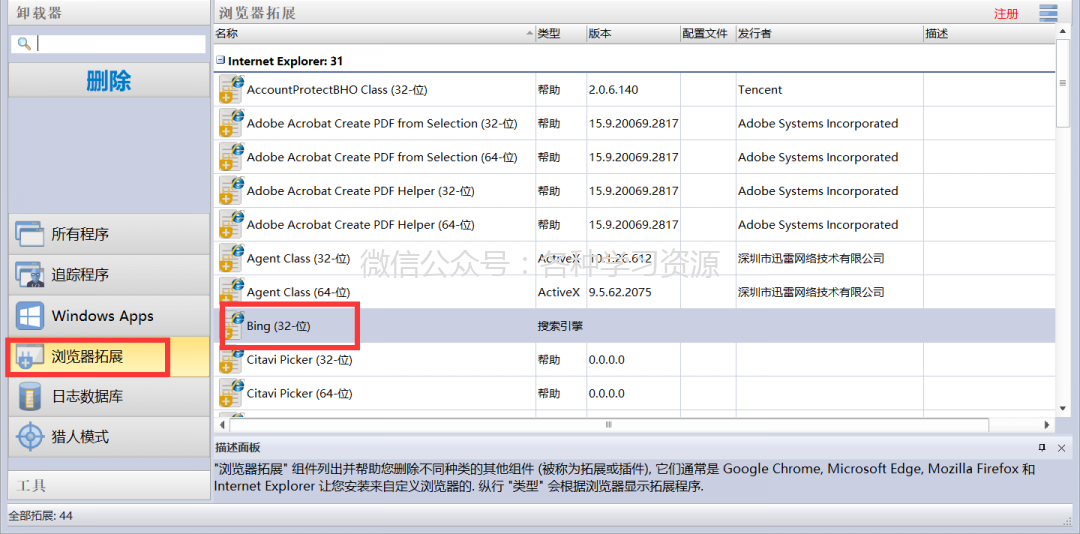Click the AccountProtectBHO Class extension icon
Viewport: 1080px width, 534px height.
click(x=231, y=90)
